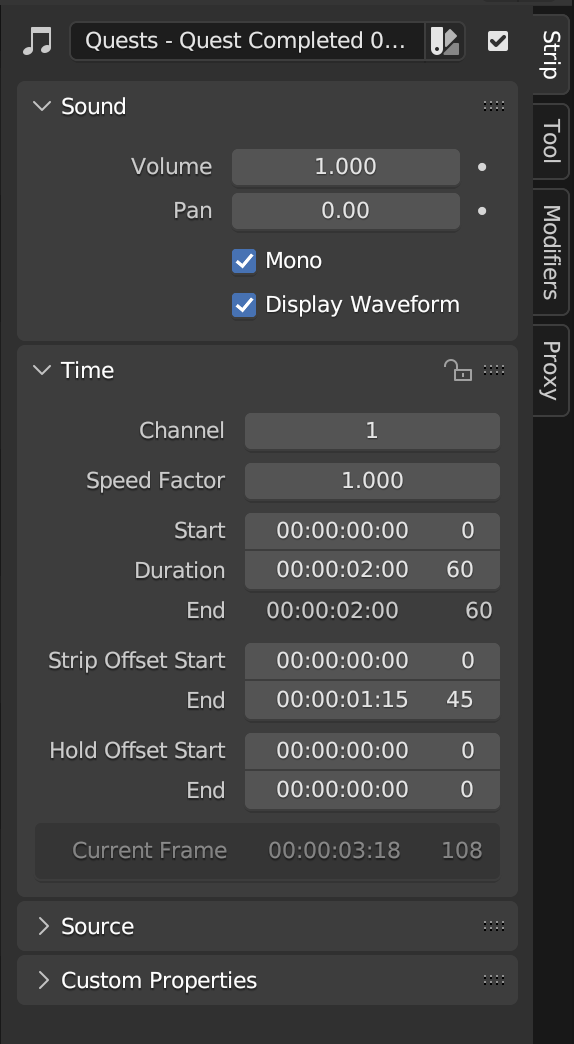The width and height of the screenshot is (574, 1044).
Task: Click the Sound panel drag grip icon
Action: pyautogui.click(x=493, y=106)
